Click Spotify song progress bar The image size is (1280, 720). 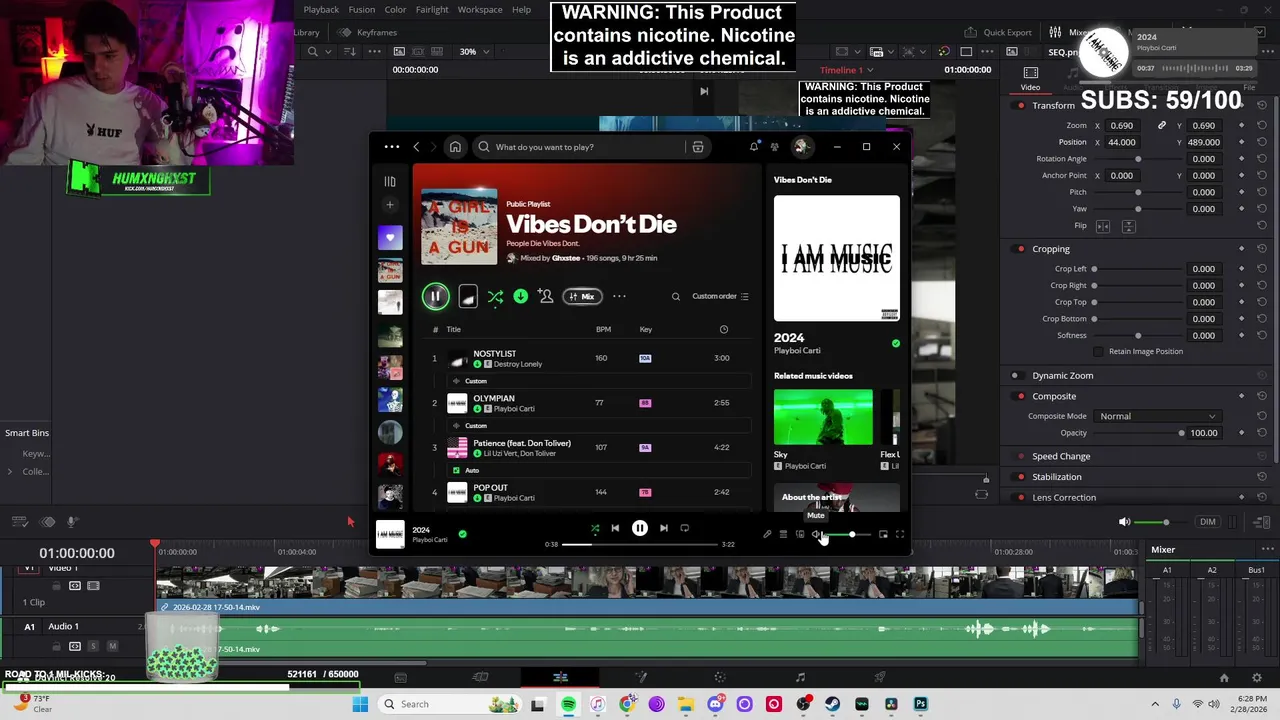[640, 545]
